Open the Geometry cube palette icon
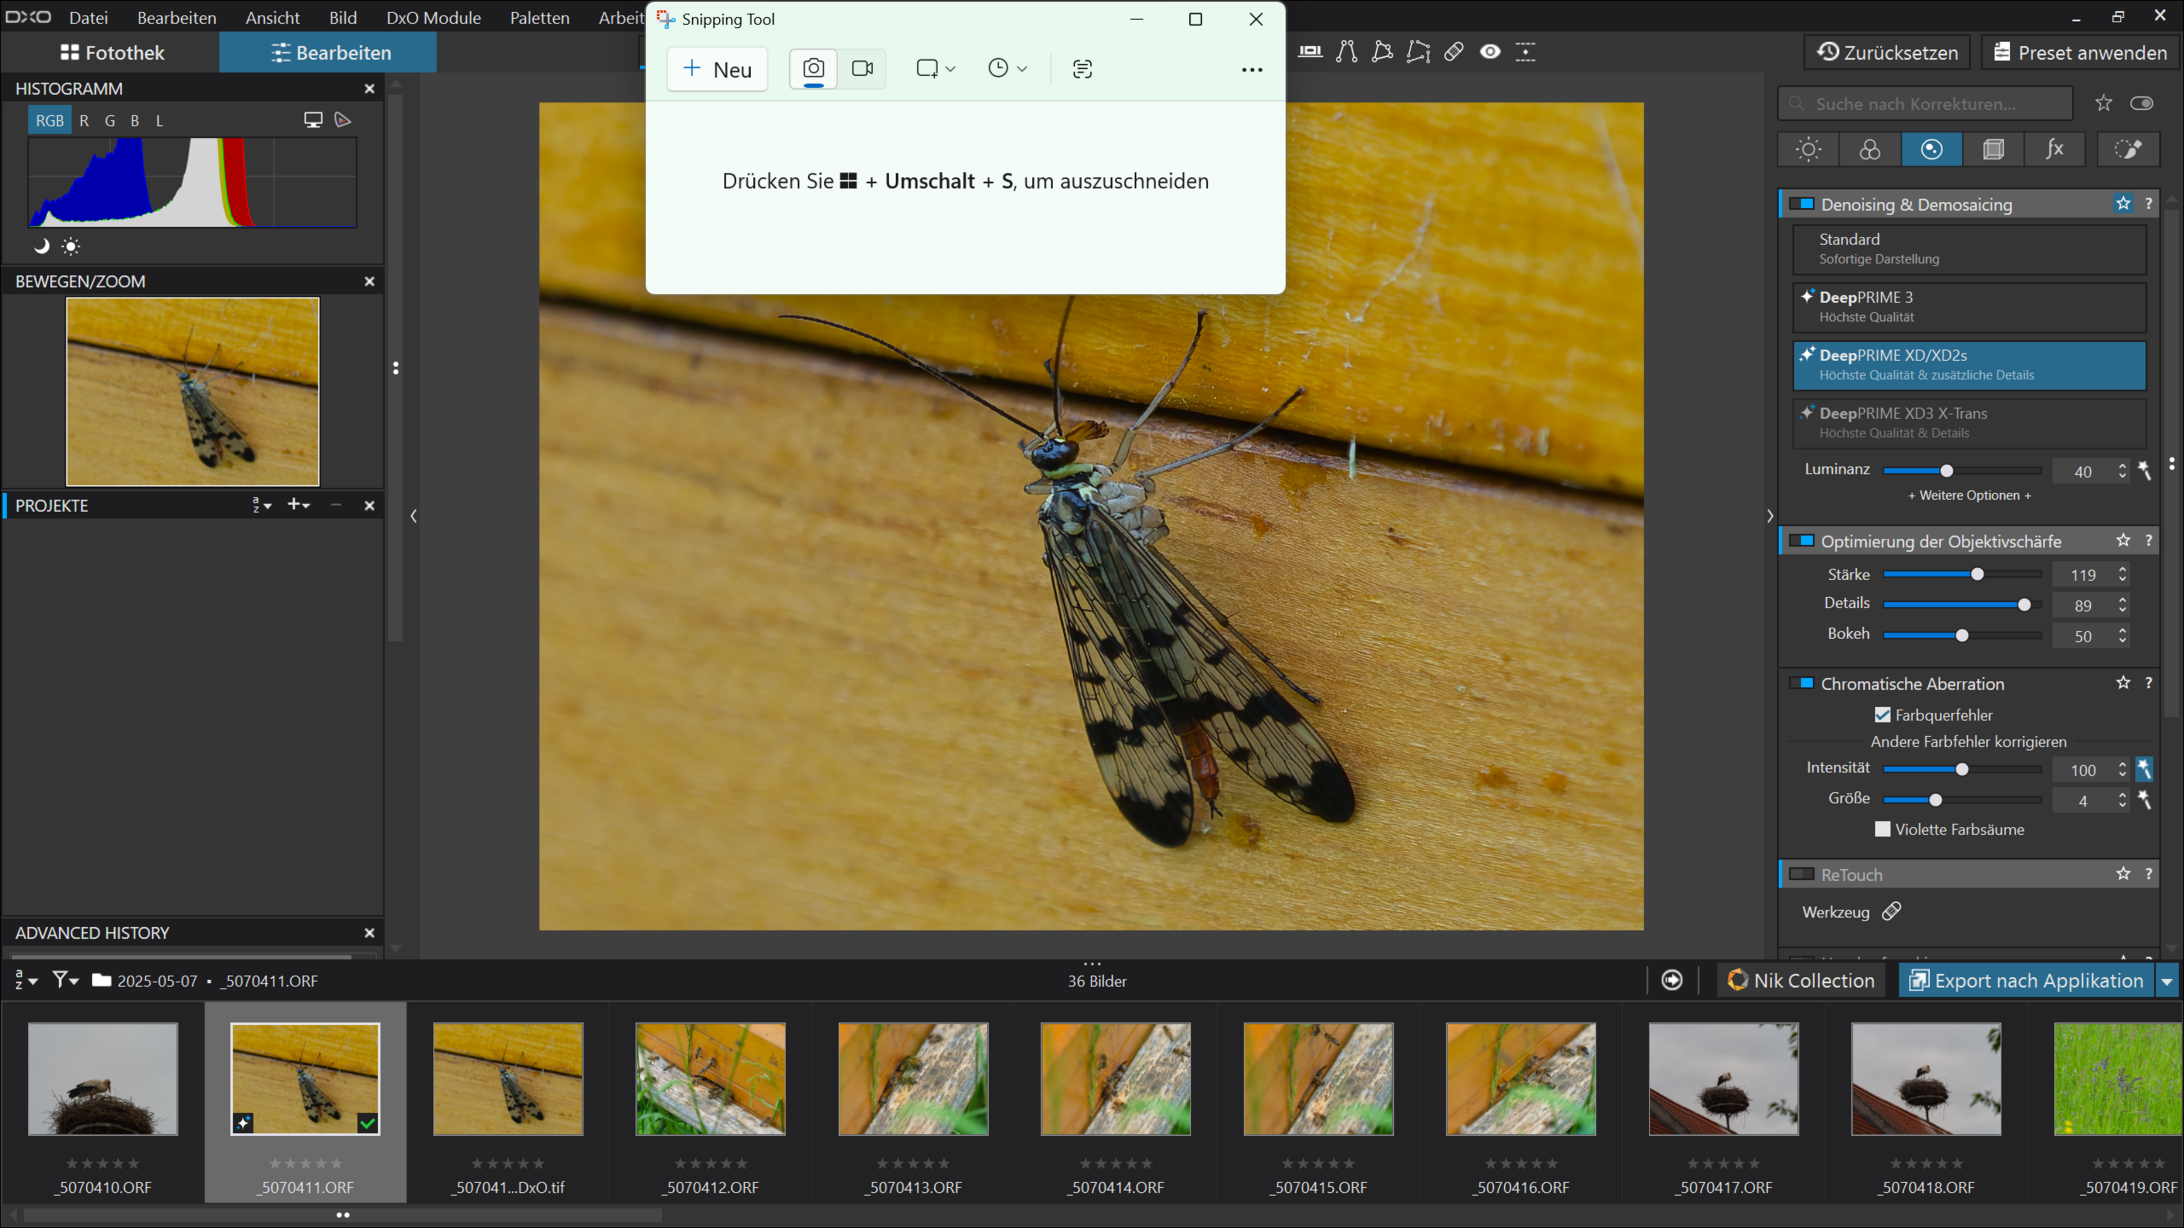 1993,150
